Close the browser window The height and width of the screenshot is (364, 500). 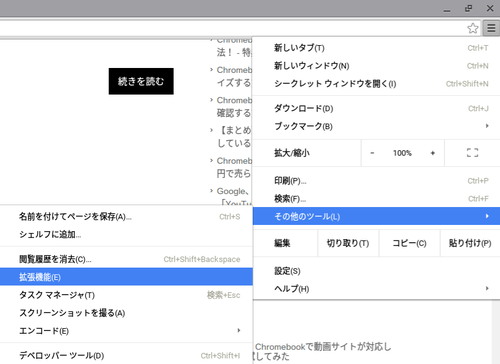click(490, 8)
